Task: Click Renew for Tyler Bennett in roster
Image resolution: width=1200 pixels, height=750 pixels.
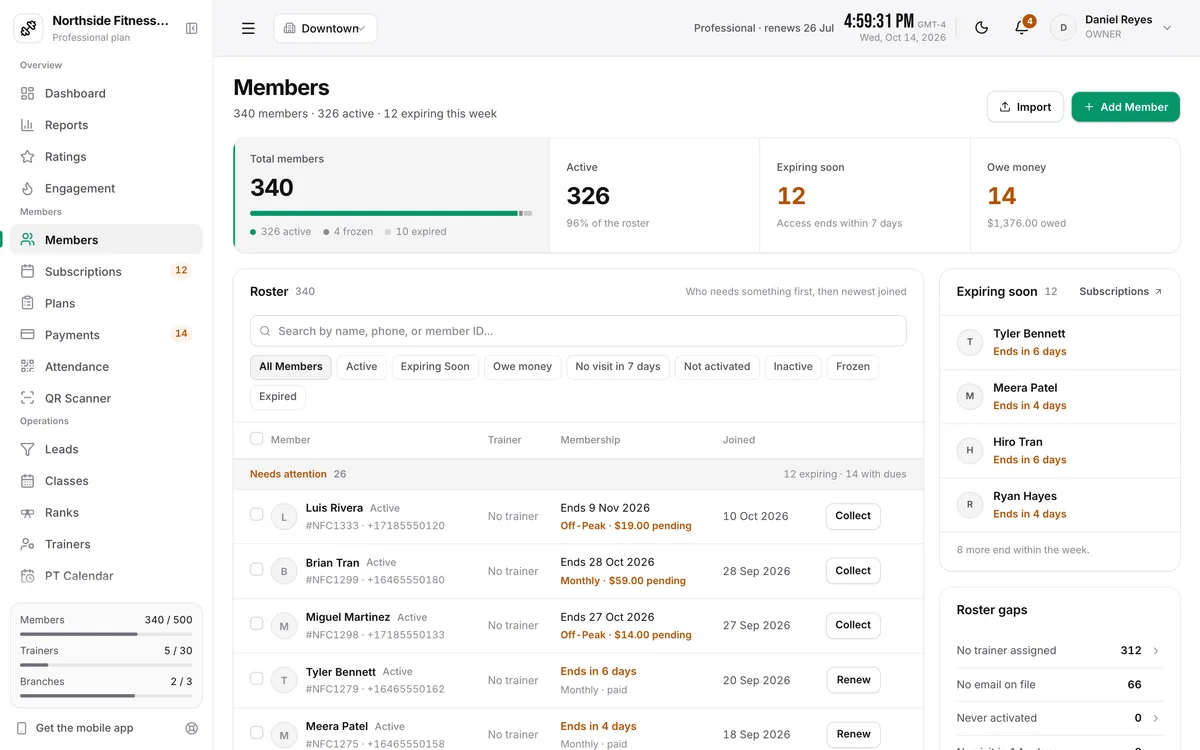Action: click(853, 680)
